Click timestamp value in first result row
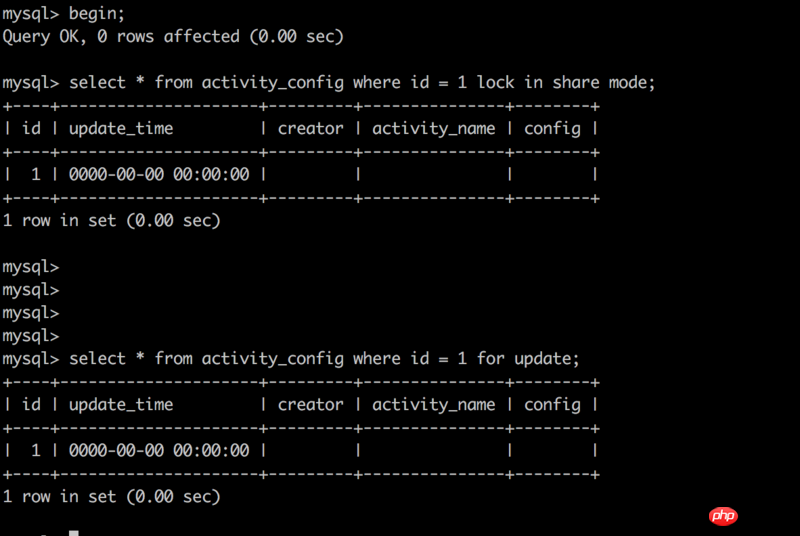 tap(159, 174)
